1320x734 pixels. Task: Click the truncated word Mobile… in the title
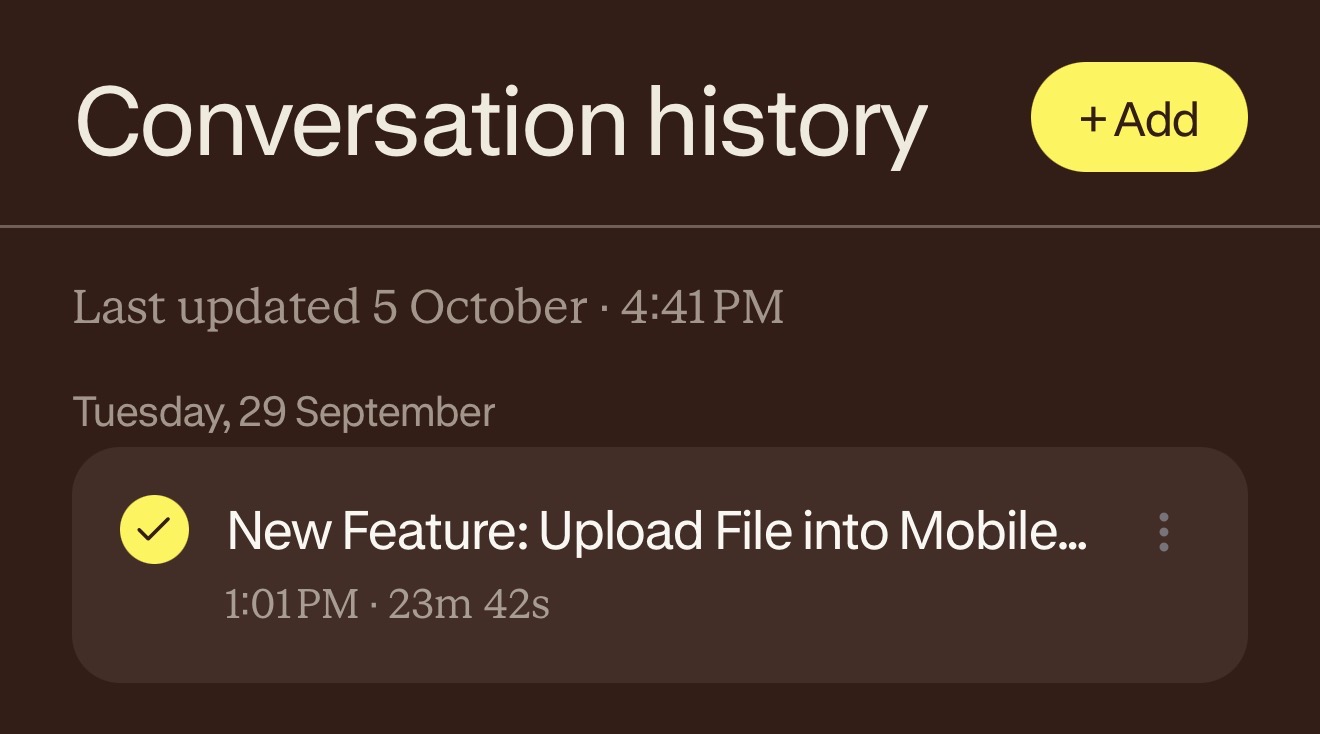pos(993,532)
